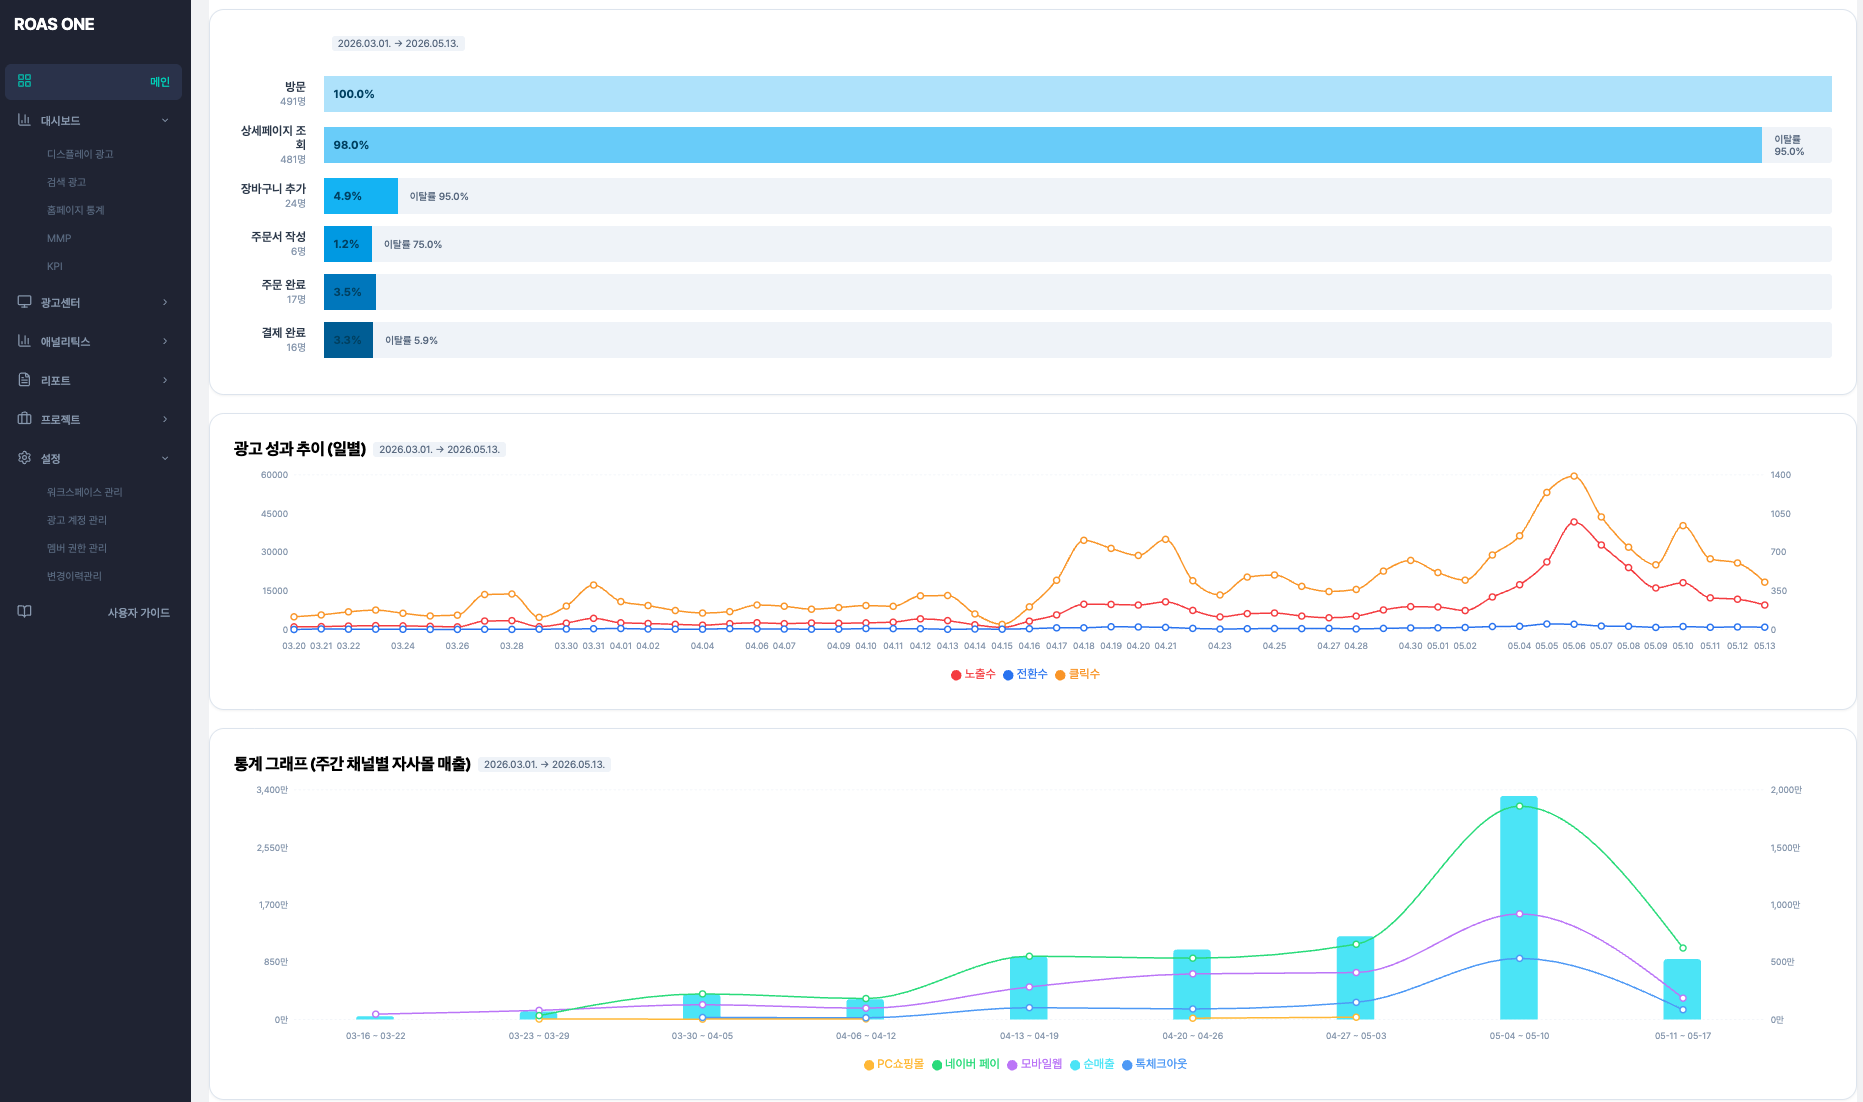Screen dimensions: 1863x1102
Task: Click the funnel date range badge
Action: click(x=398, y=43)
